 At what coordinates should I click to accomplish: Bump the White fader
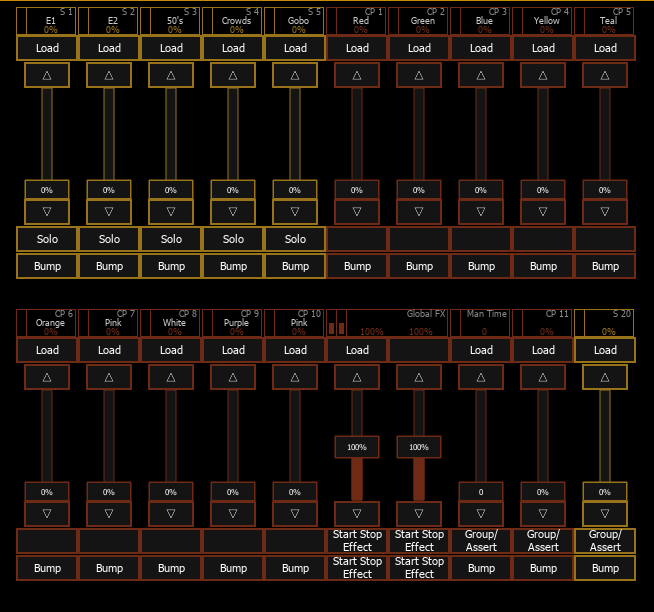click(x=171, y=568)
